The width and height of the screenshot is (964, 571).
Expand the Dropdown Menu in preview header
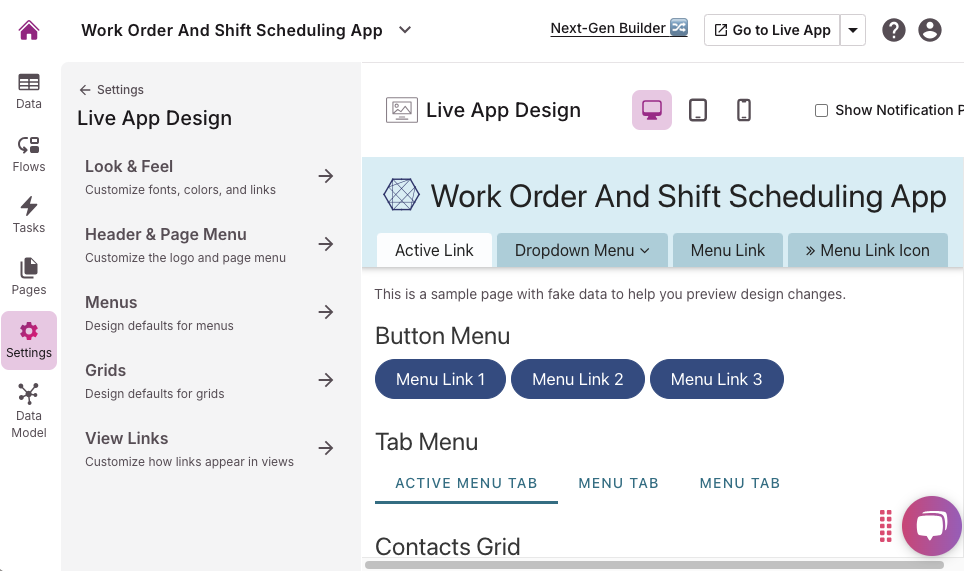tap(582, 250)
